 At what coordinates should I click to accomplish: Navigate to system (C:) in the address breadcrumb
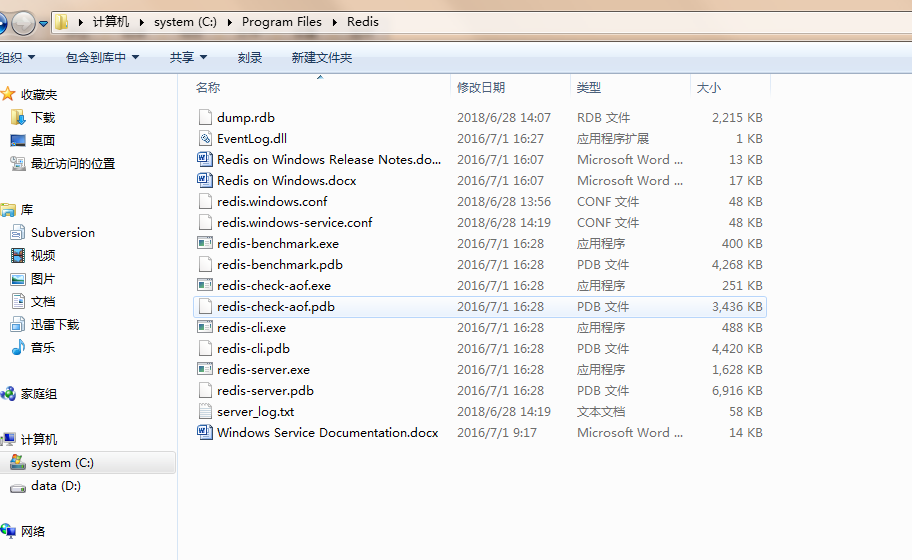tap(185, 22)
